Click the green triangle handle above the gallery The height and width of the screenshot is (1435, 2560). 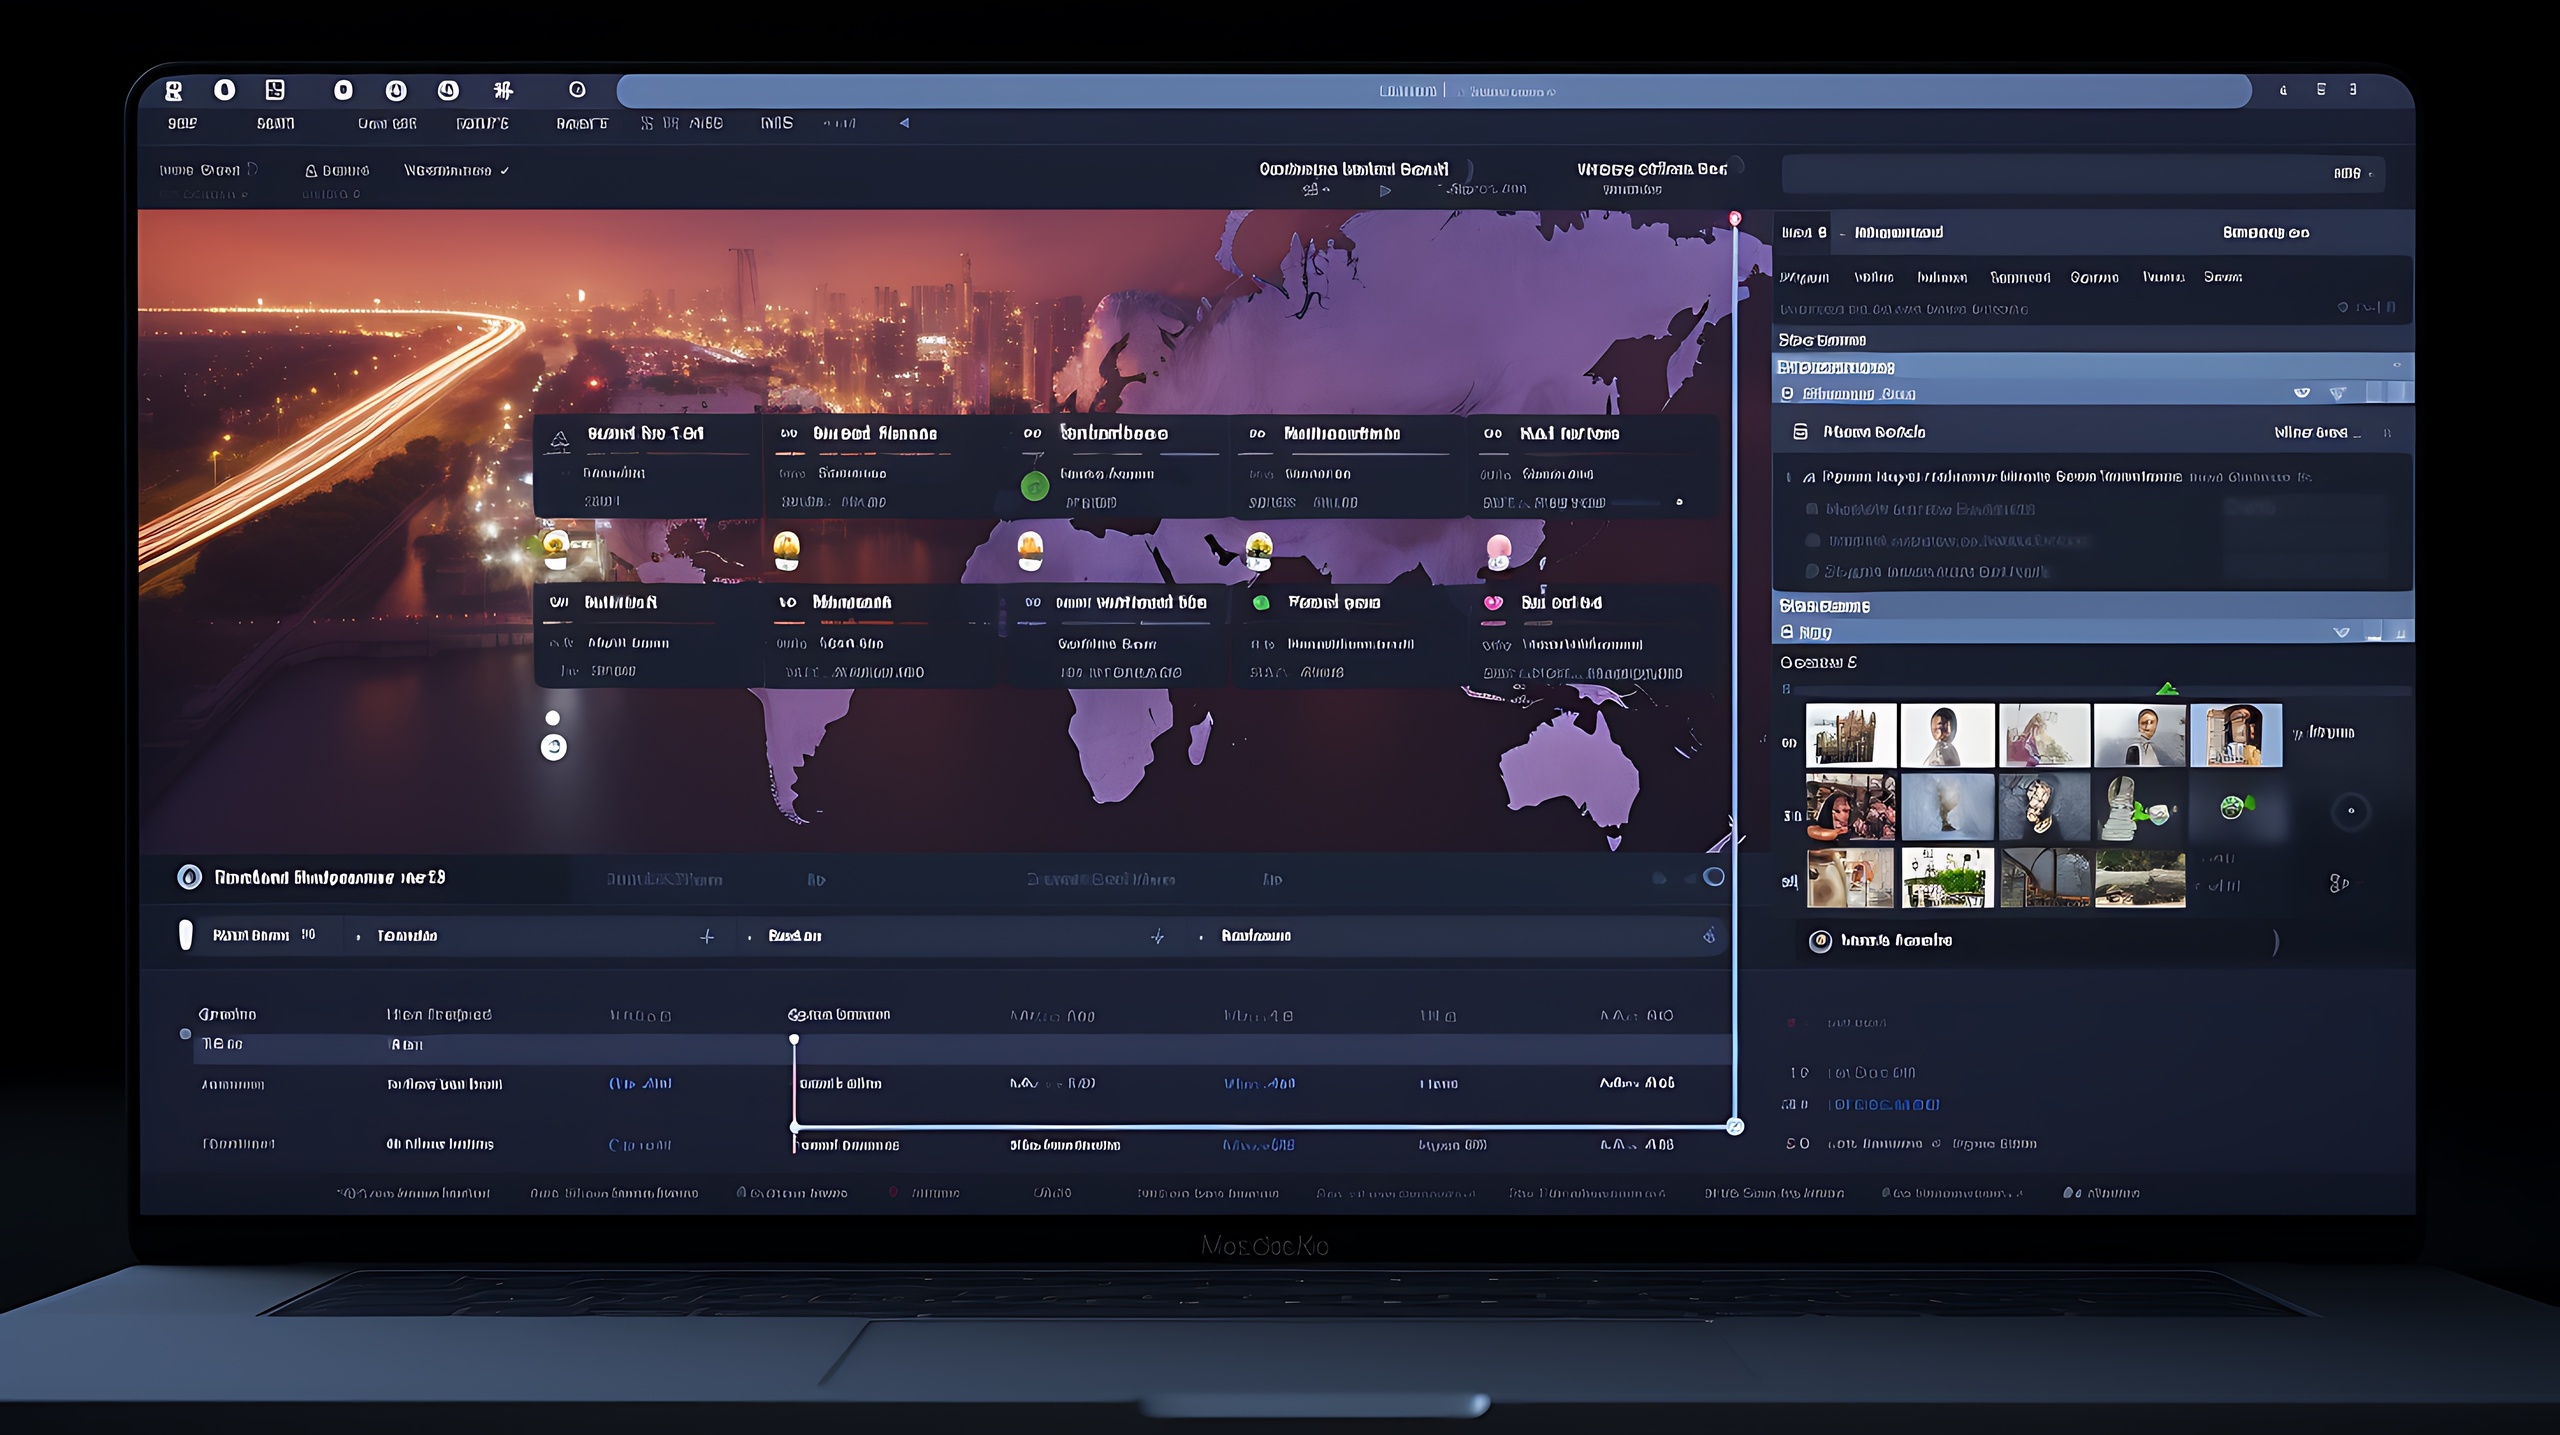point(2167,688)
